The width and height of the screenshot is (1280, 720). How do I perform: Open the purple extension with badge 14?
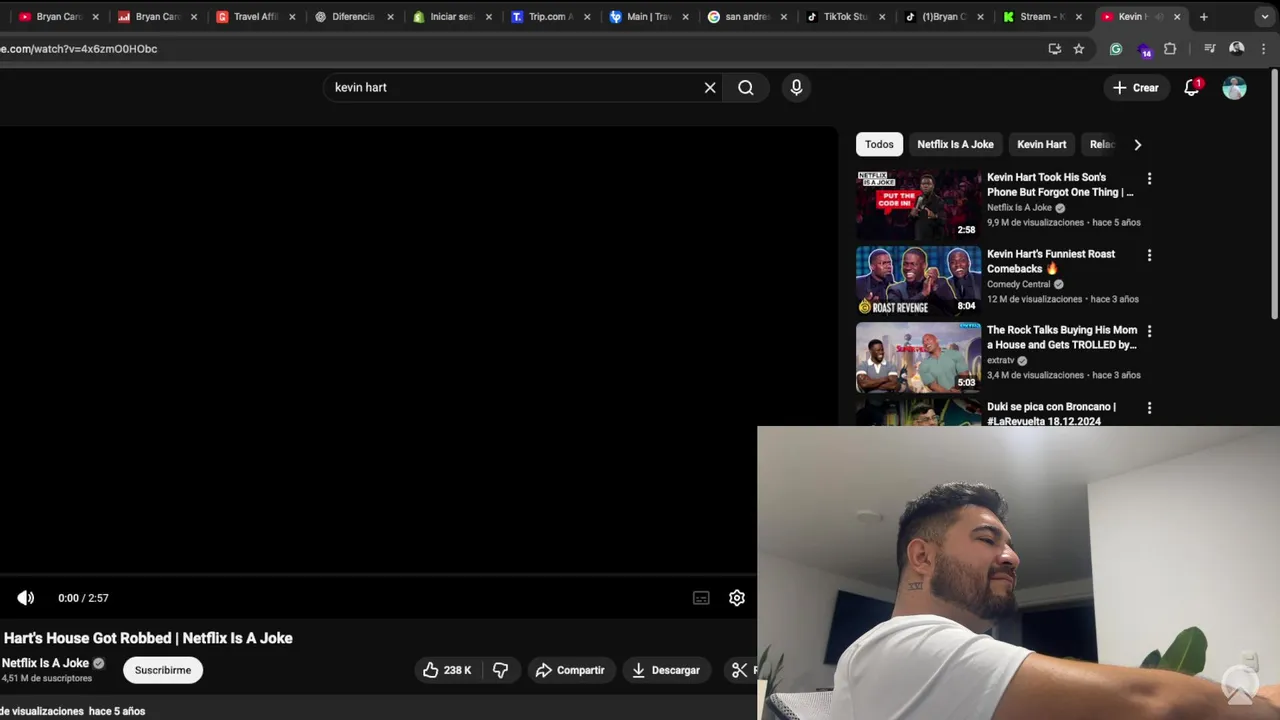pos(1144,49)
